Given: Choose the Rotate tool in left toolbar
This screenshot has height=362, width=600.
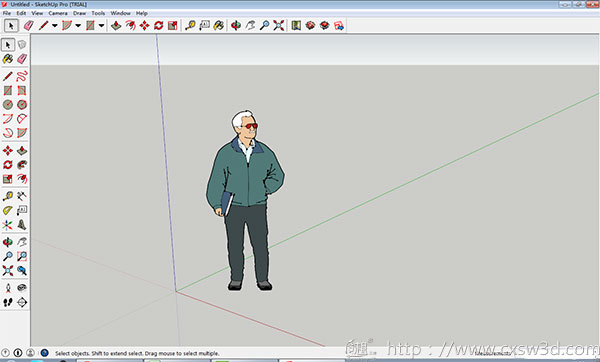Looking at the screenshot, I should (8, 165).
